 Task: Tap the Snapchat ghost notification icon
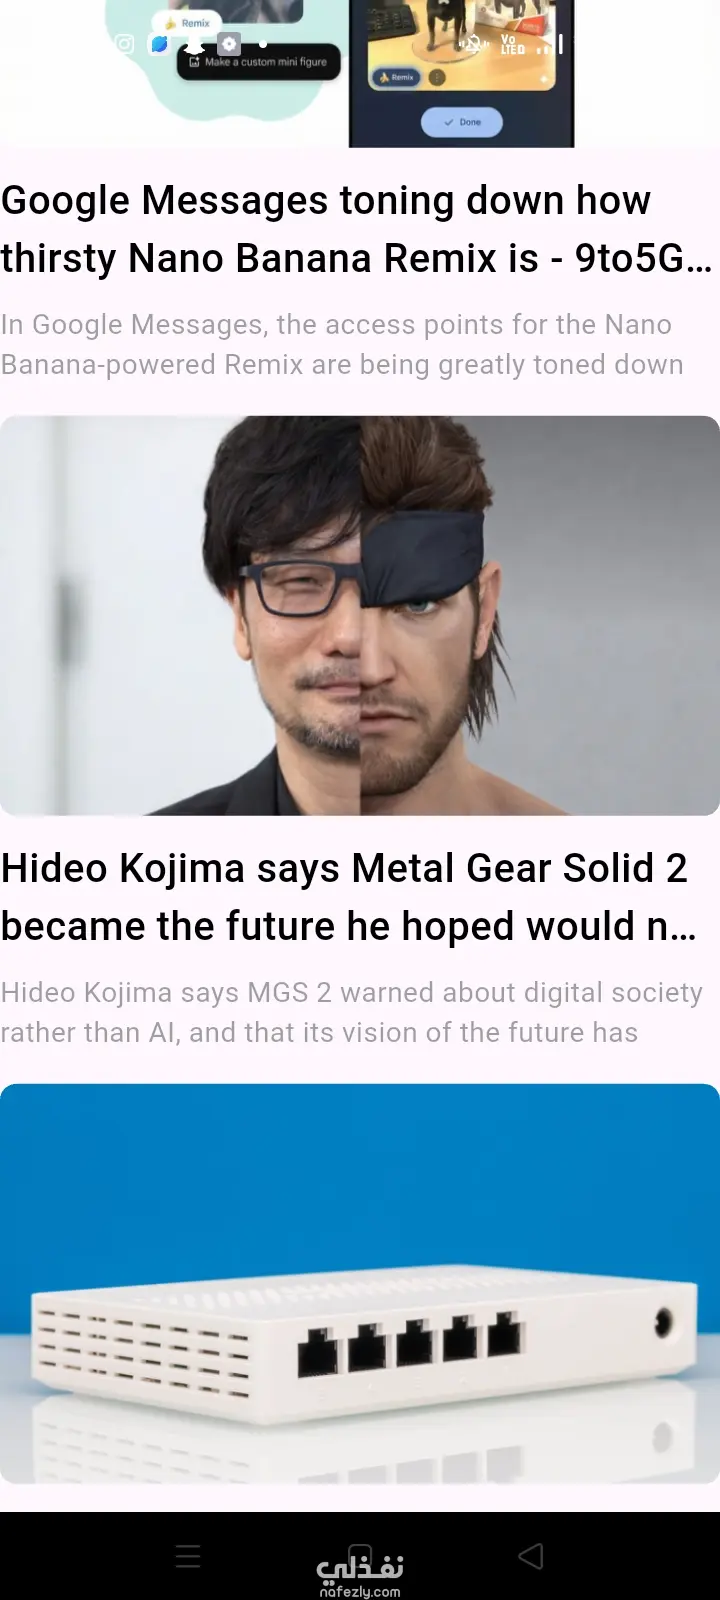tap(194, 44)
